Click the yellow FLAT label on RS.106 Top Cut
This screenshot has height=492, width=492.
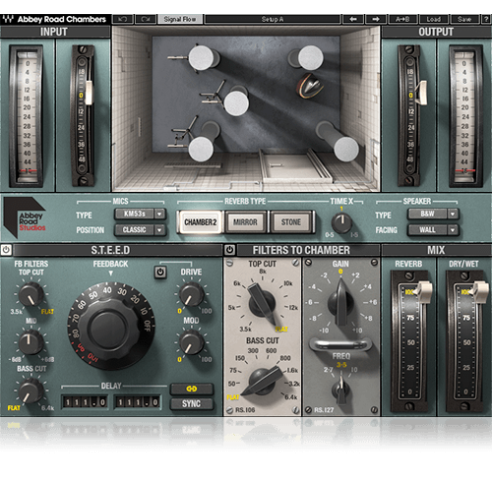pos(281,329)
